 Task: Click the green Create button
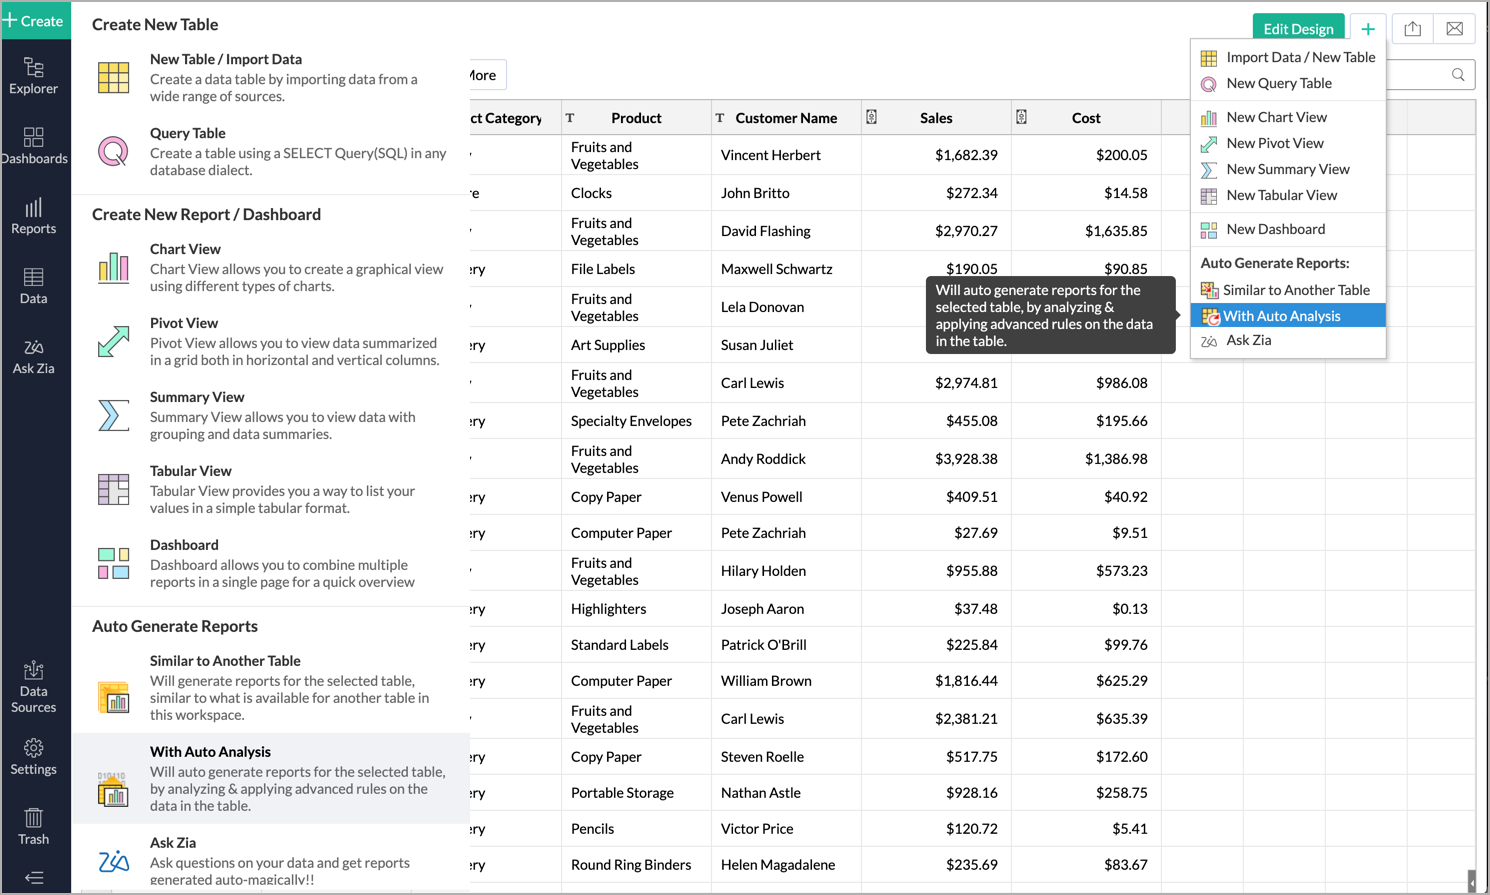point(35,20)
